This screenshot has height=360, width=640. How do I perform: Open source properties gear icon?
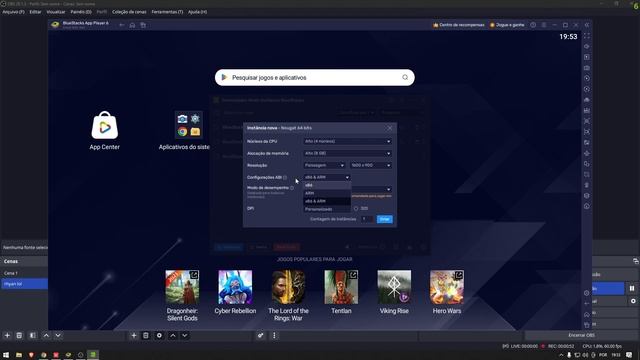[x=159, y=336]
